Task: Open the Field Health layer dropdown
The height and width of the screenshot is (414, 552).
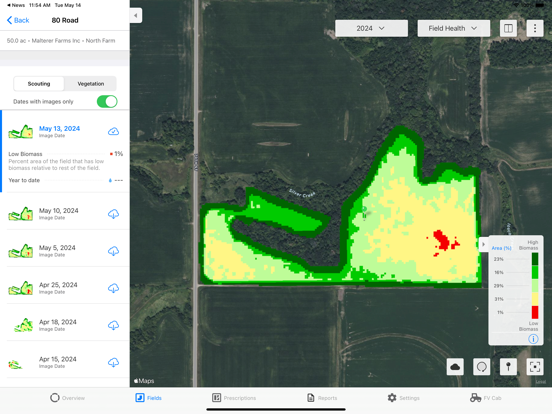Action: pos(453,29)
